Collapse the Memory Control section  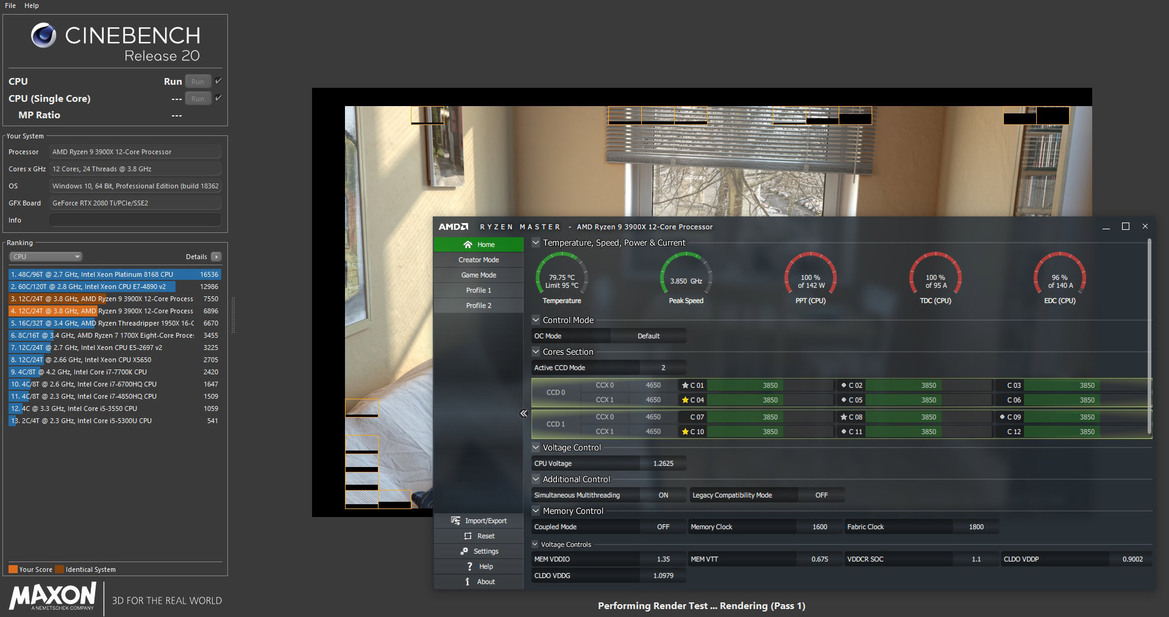pos(535,510)
